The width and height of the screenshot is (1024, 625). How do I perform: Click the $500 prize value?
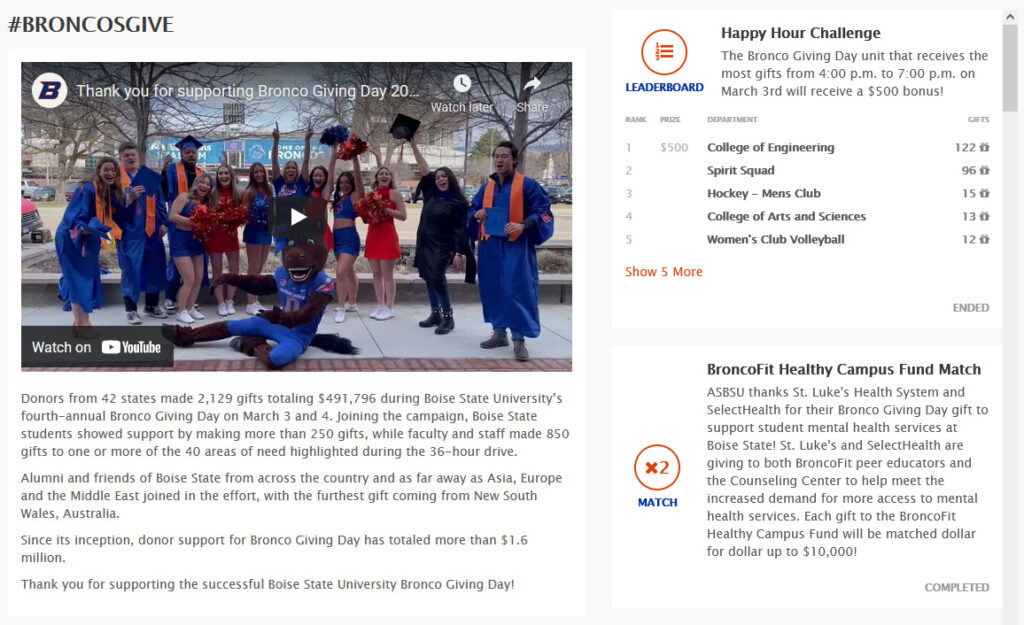point(674,148)
